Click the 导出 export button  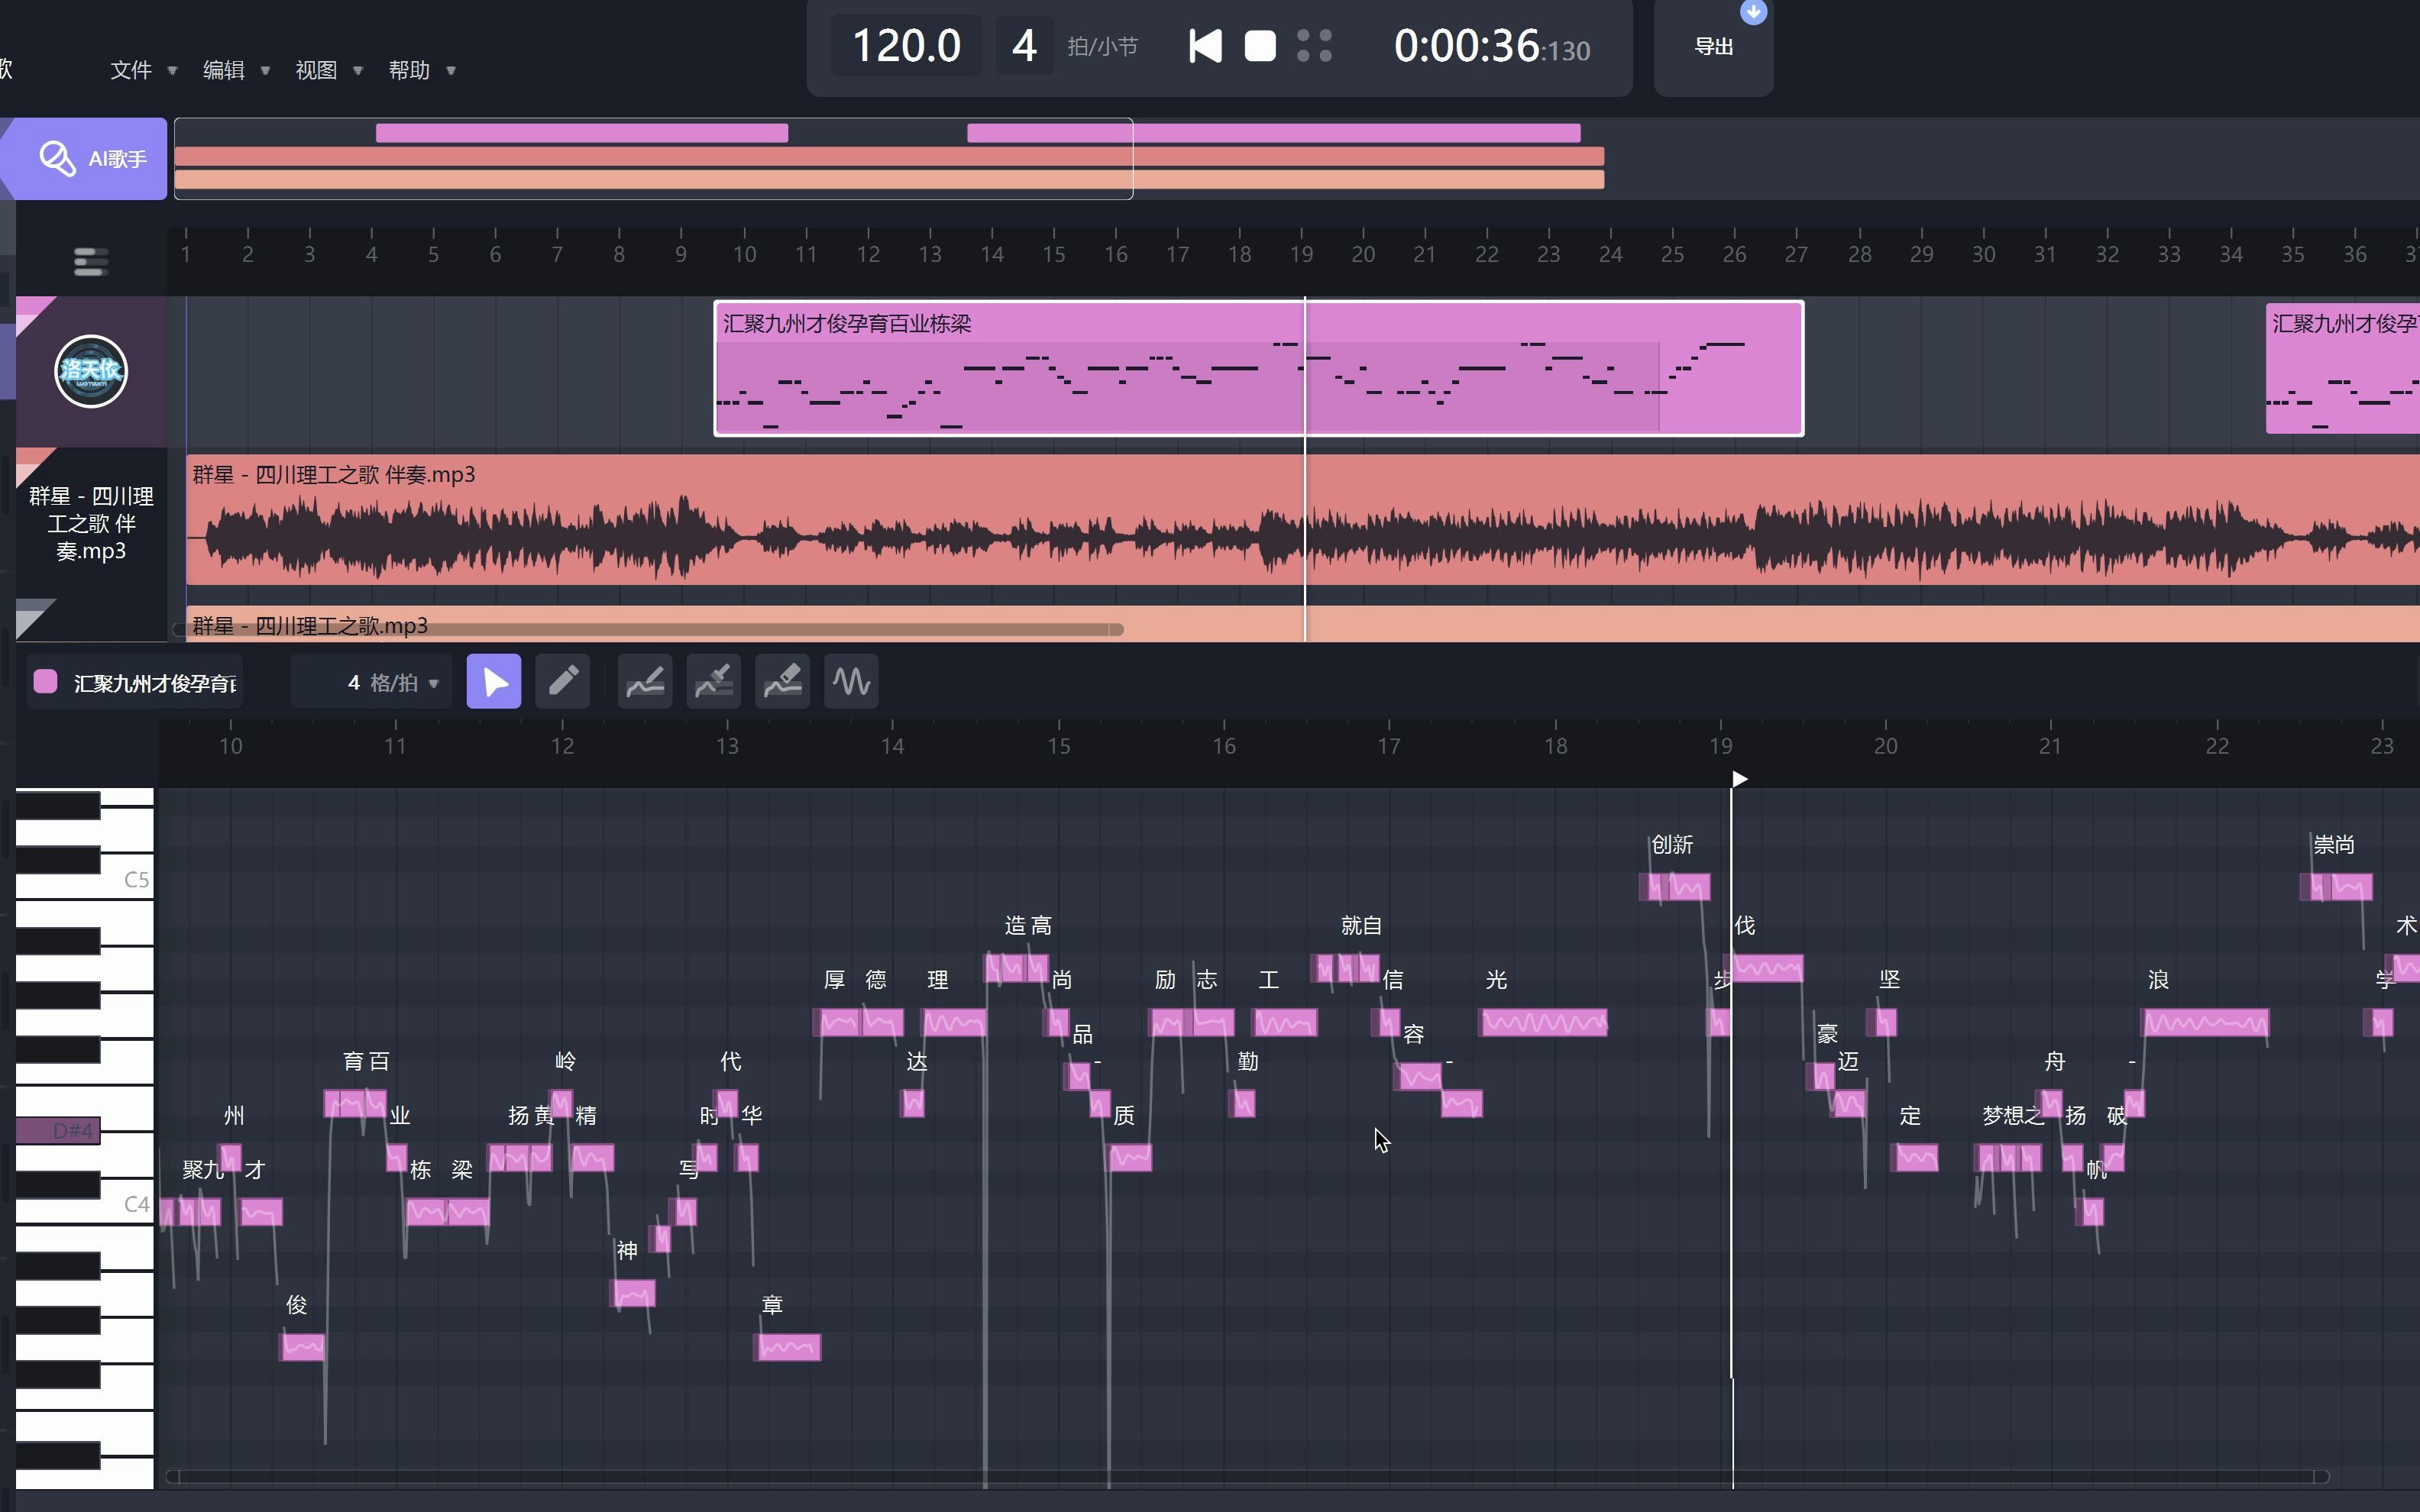1713,46
